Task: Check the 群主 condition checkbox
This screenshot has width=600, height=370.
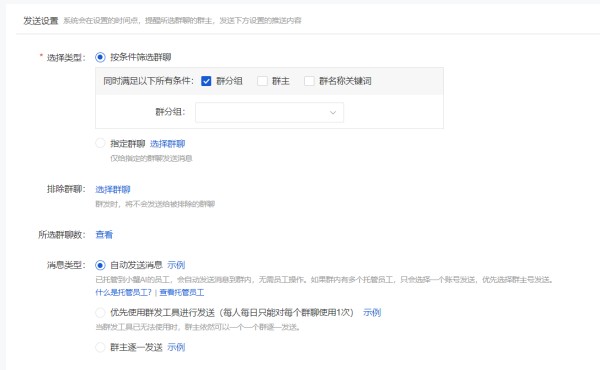Action: [262, 81]
